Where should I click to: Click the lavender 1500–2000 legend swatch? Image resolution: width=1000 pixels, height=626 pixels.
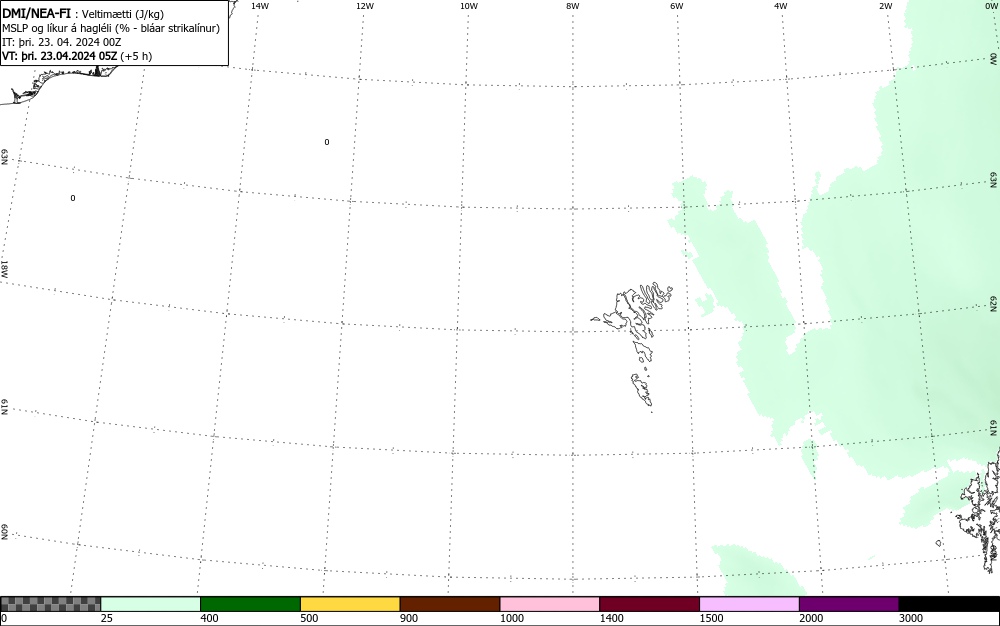pos(749,604)
